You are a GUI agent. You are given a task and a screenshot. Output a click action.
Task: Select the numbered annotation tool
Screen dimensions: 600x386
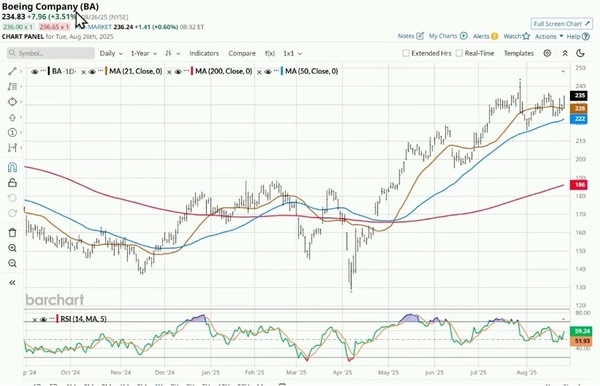tap(12, 132)
